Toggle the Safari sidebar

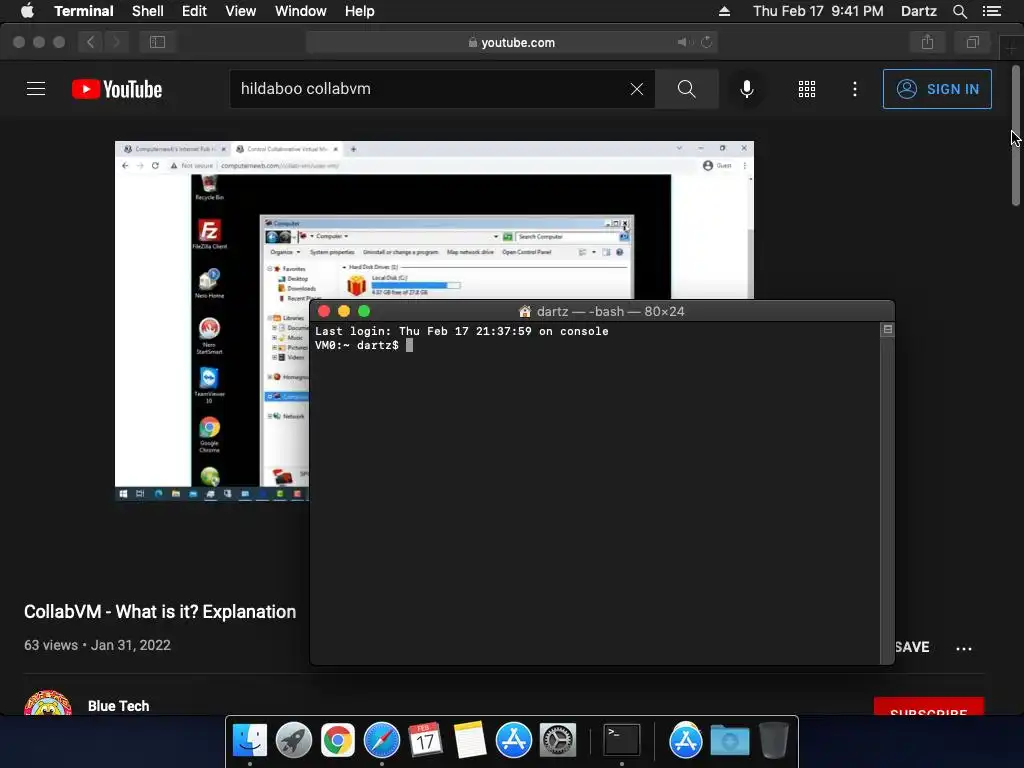(157, 42)
